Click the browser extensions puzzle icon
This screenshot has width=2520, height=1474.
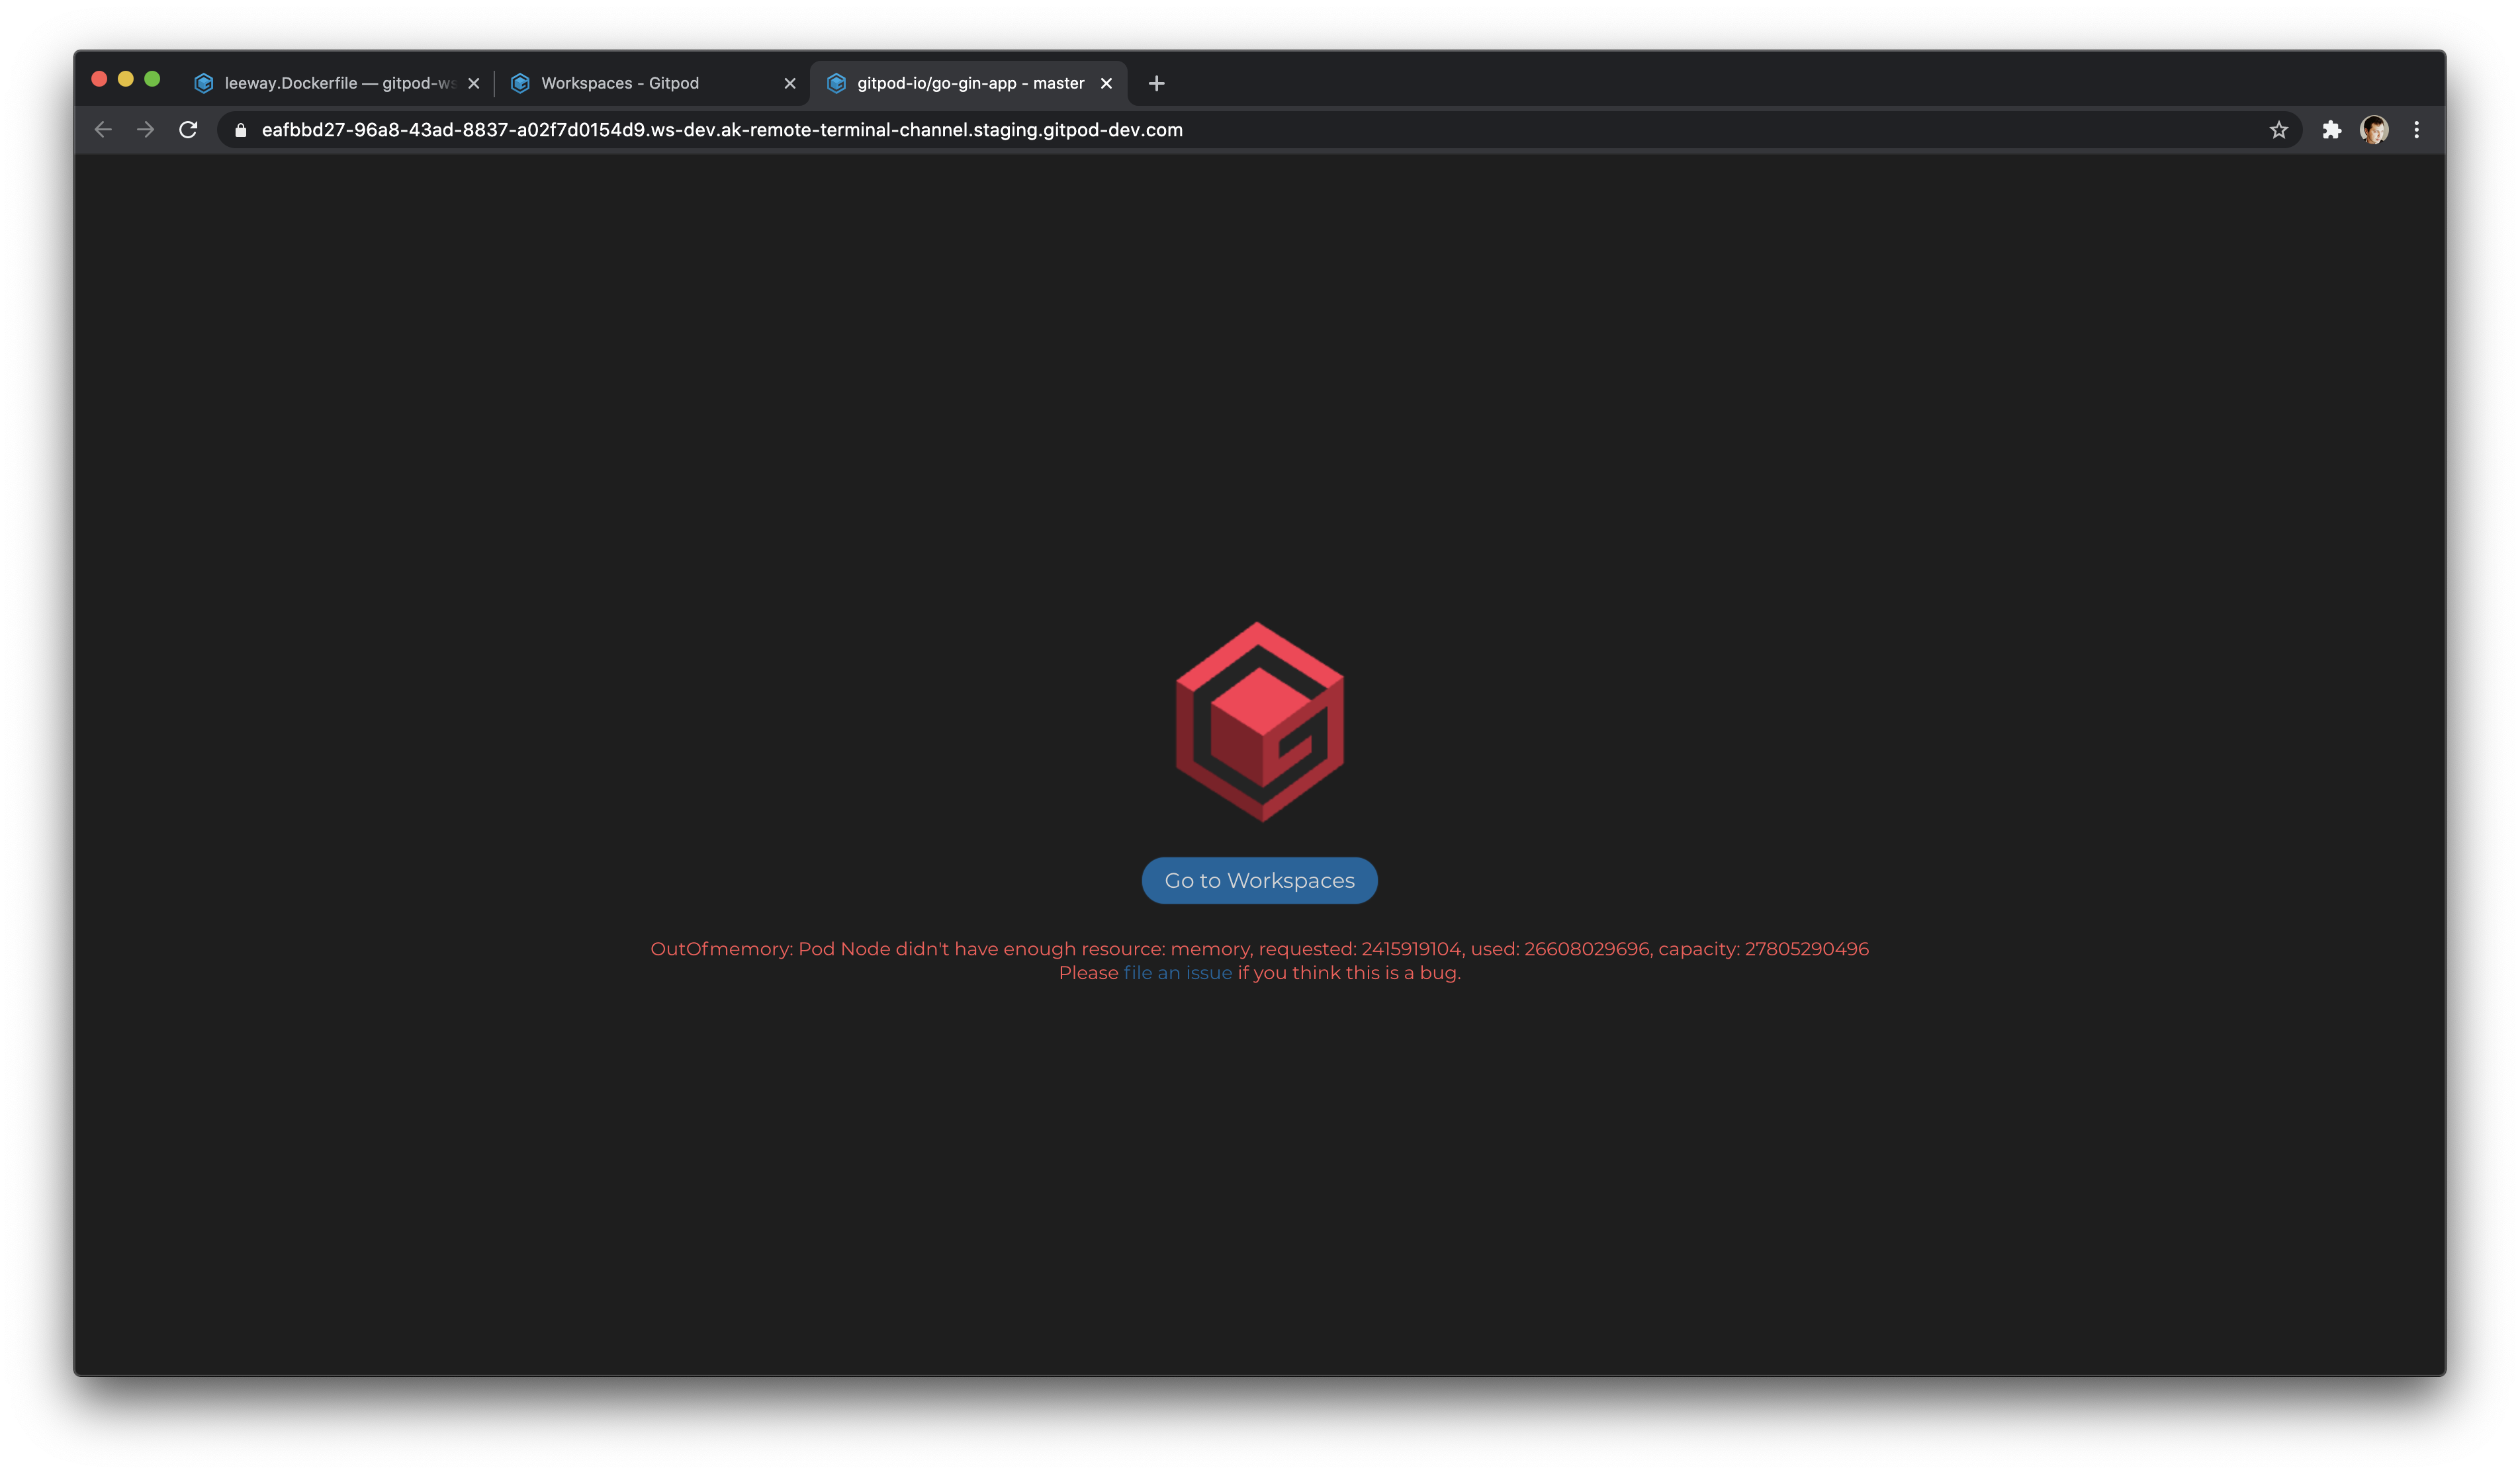2333,129
